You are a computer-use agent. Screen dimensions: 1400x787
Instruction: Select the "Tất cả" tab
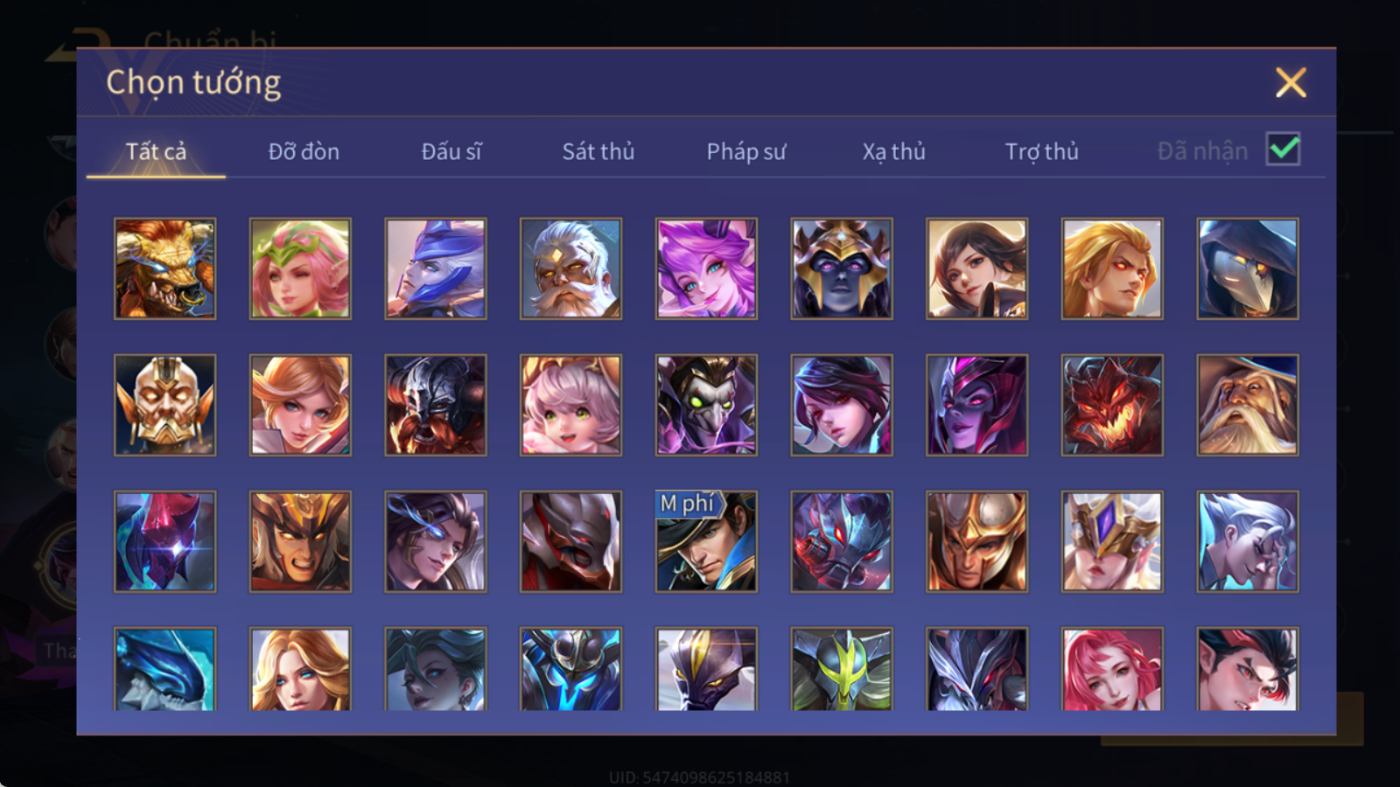pos(156,152)
